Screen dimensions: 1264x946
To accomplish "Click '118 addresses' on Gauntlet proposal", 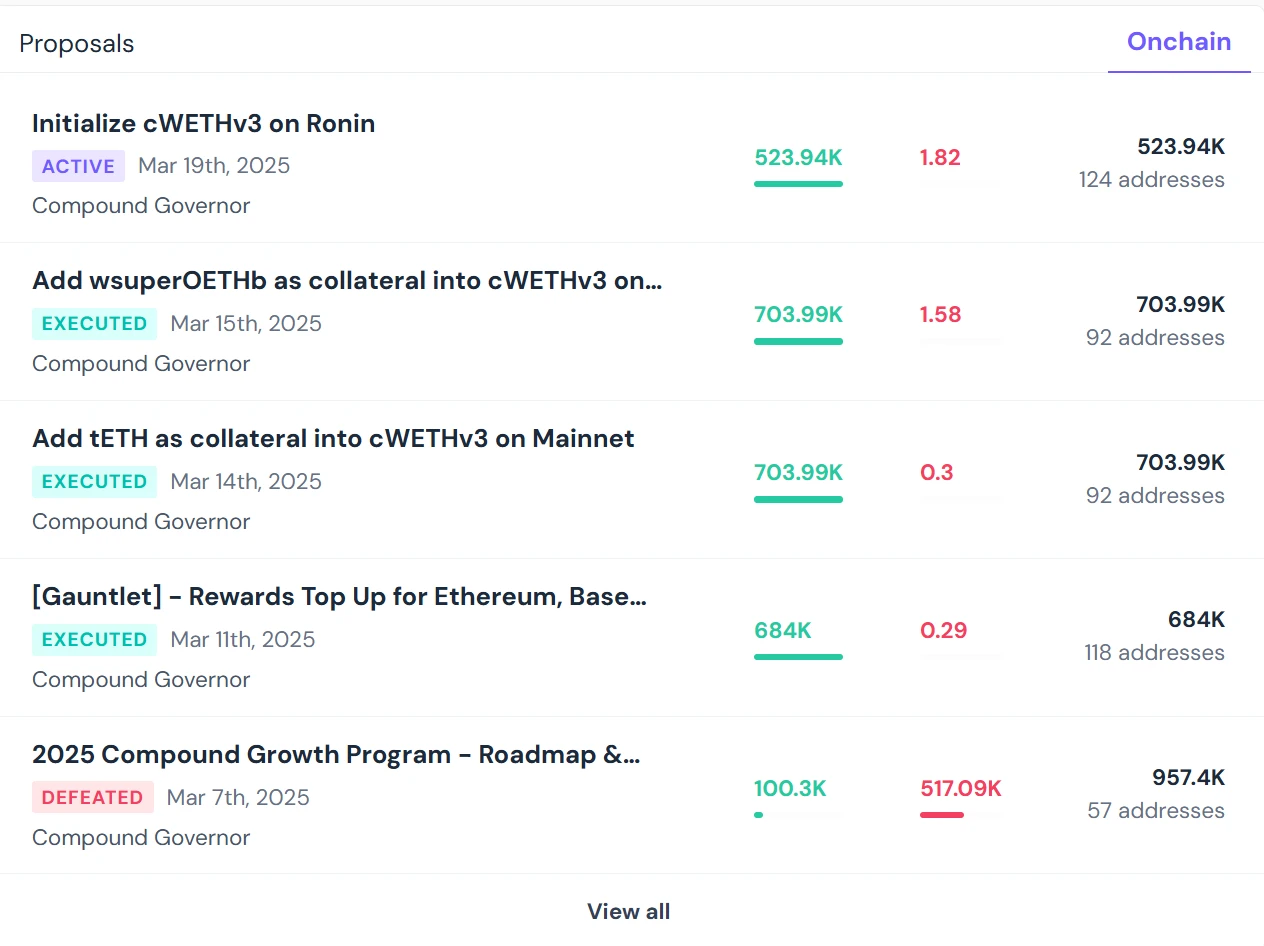I will [x=1154, y=653].
